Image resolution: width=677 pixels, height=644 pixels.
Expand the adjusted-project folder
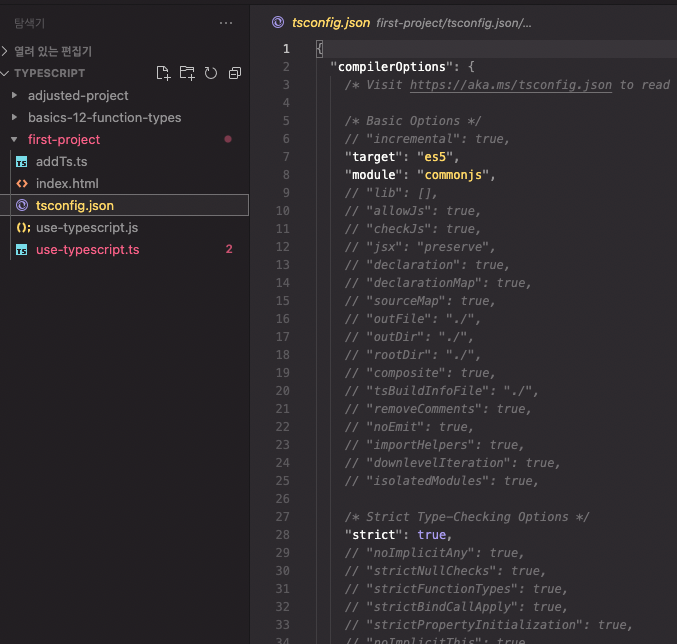click(x=14, y=95)
